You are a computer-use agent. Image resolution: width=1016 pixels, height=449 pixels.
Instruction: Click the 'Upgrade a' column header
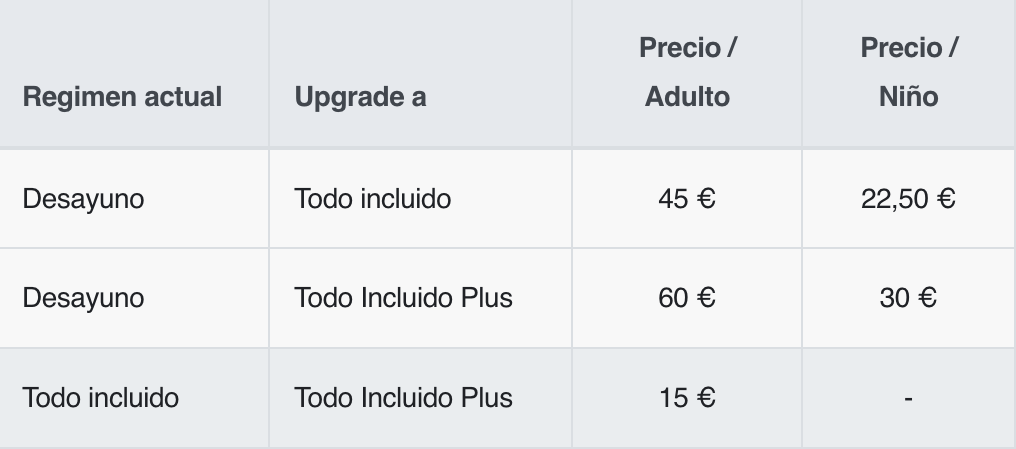[360, 97]
